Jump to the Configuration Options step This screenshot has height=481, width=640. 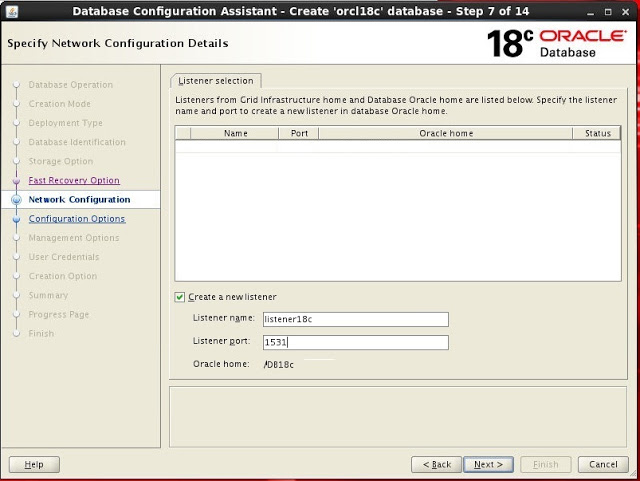tap(77, 219)
